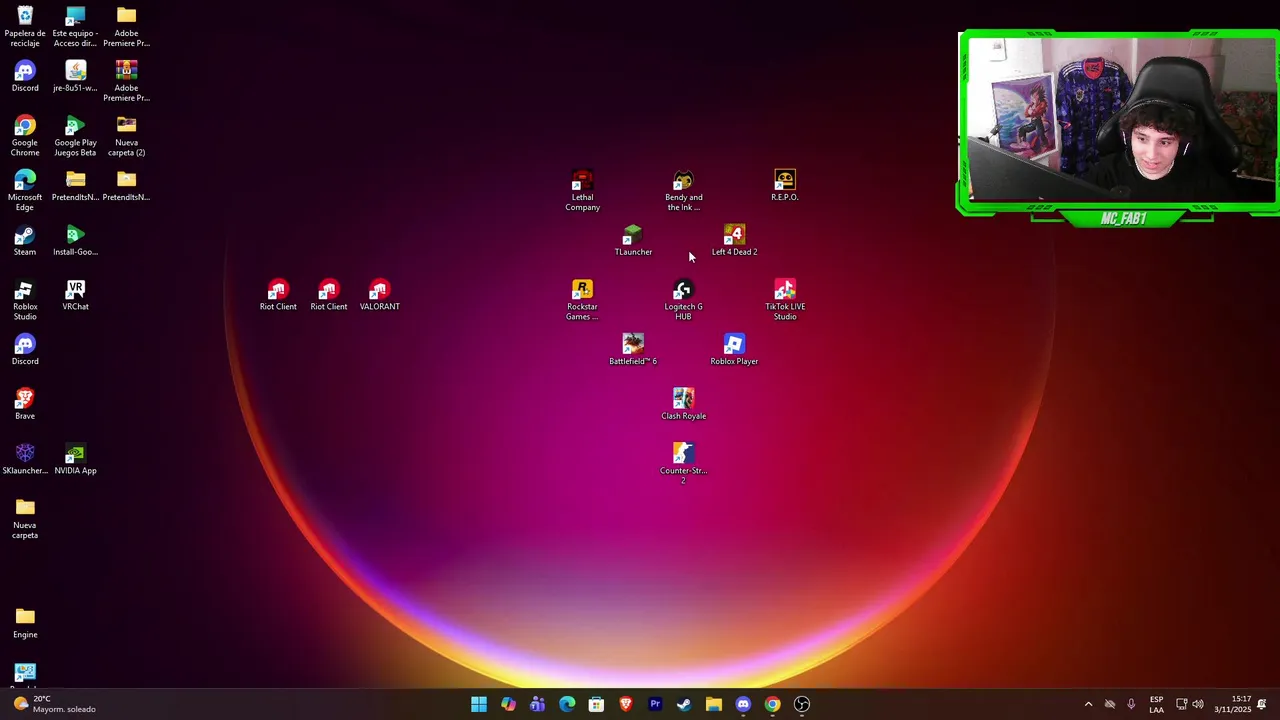Open Google Chrome desktop shortcut
1280x720 pixels.
pos(25,136)
